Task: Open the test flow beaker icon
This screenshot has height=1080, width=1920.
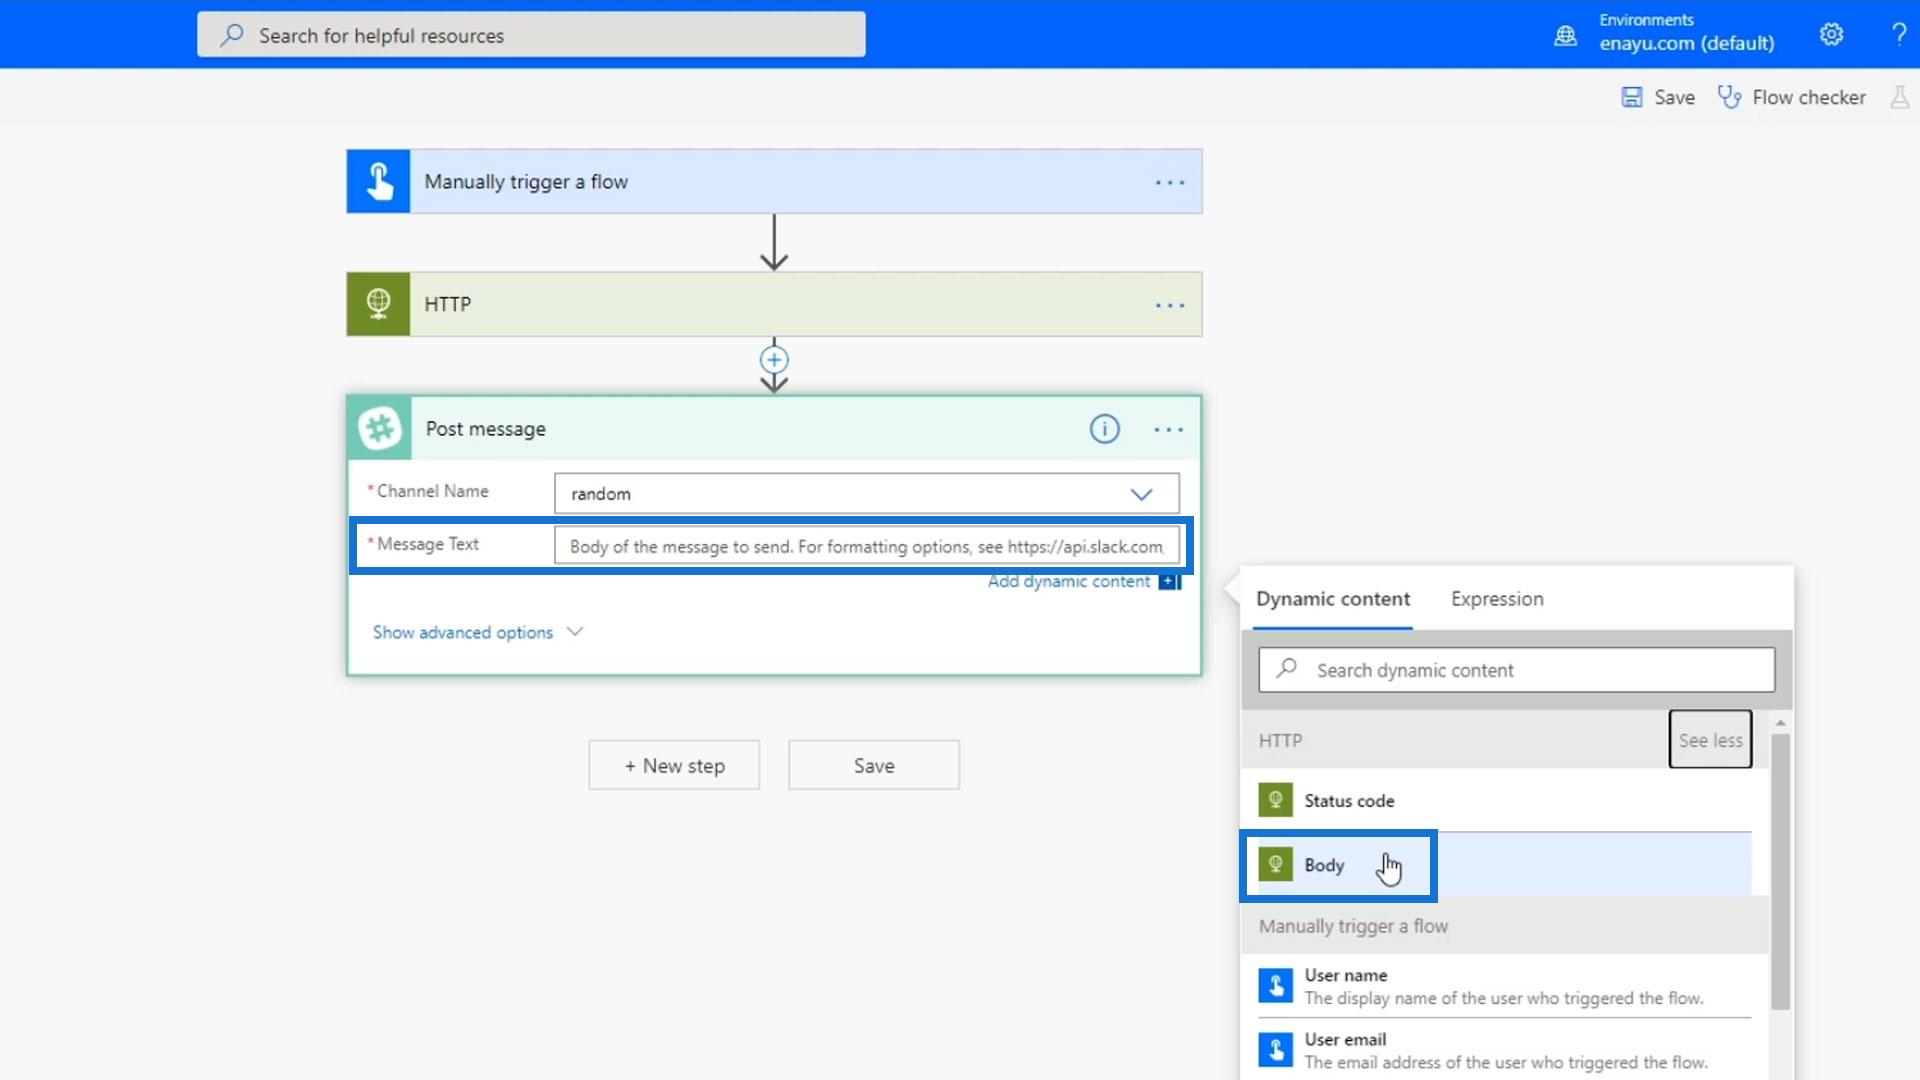Action: click(1899, 97)
